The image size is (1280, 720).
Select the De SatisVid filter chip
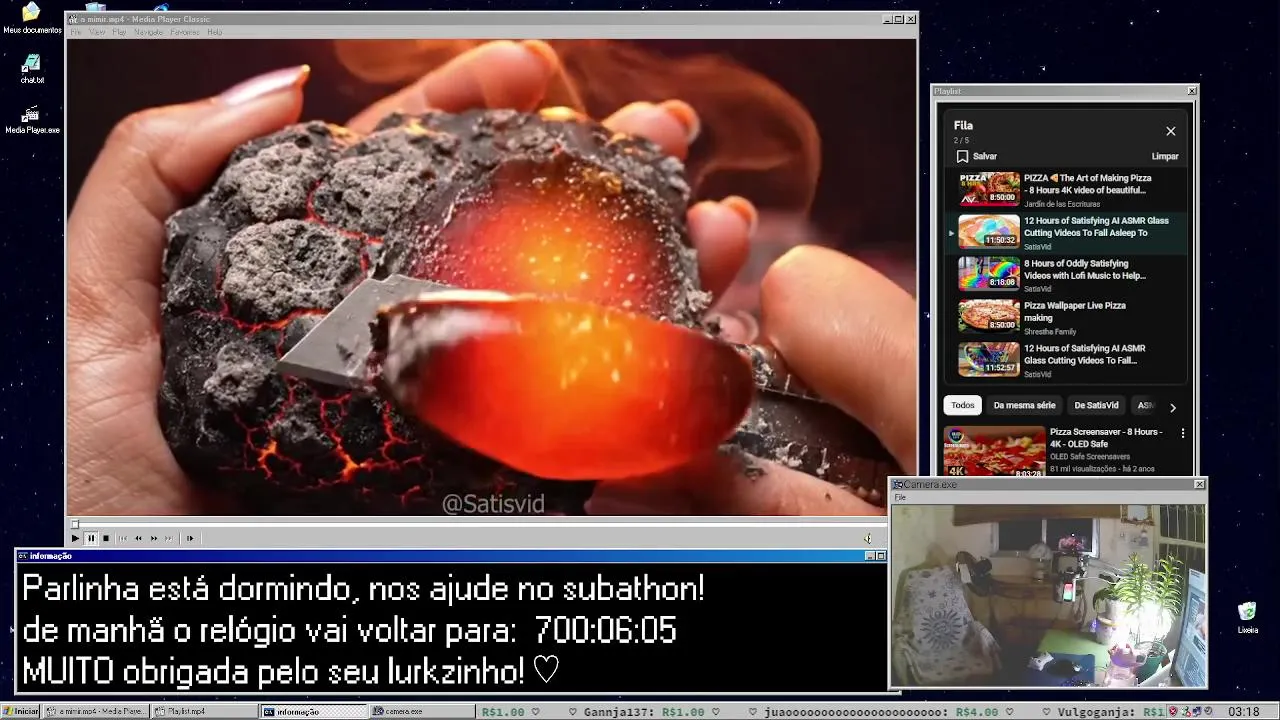1096,405
